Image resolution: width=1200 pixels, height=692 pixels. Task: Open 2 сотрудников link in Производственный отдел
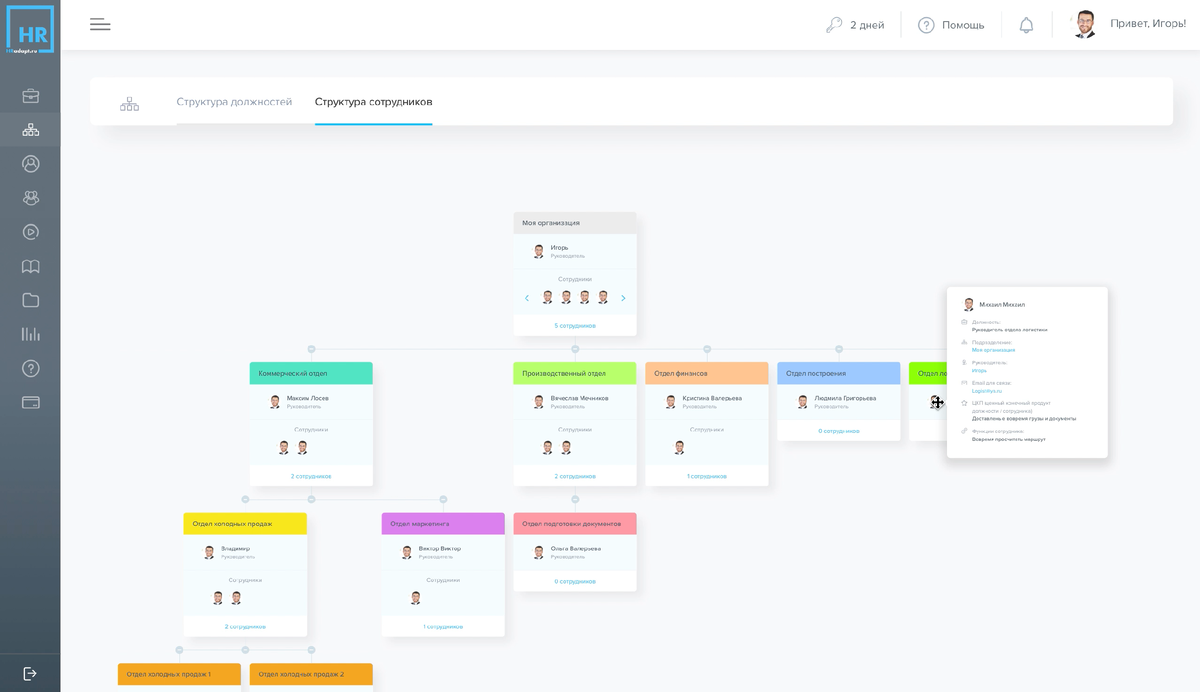(x=575, y=476)
